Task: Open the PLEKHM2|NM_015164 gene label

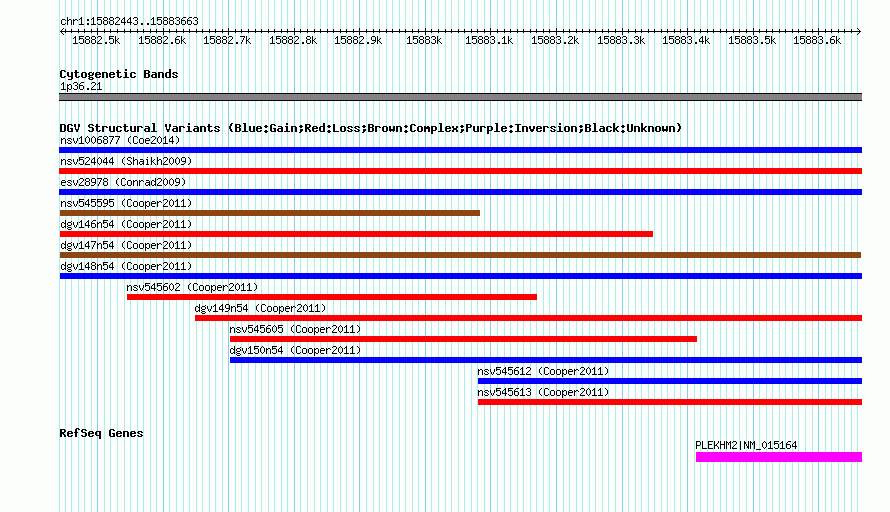Action: (x=746, y=446)
